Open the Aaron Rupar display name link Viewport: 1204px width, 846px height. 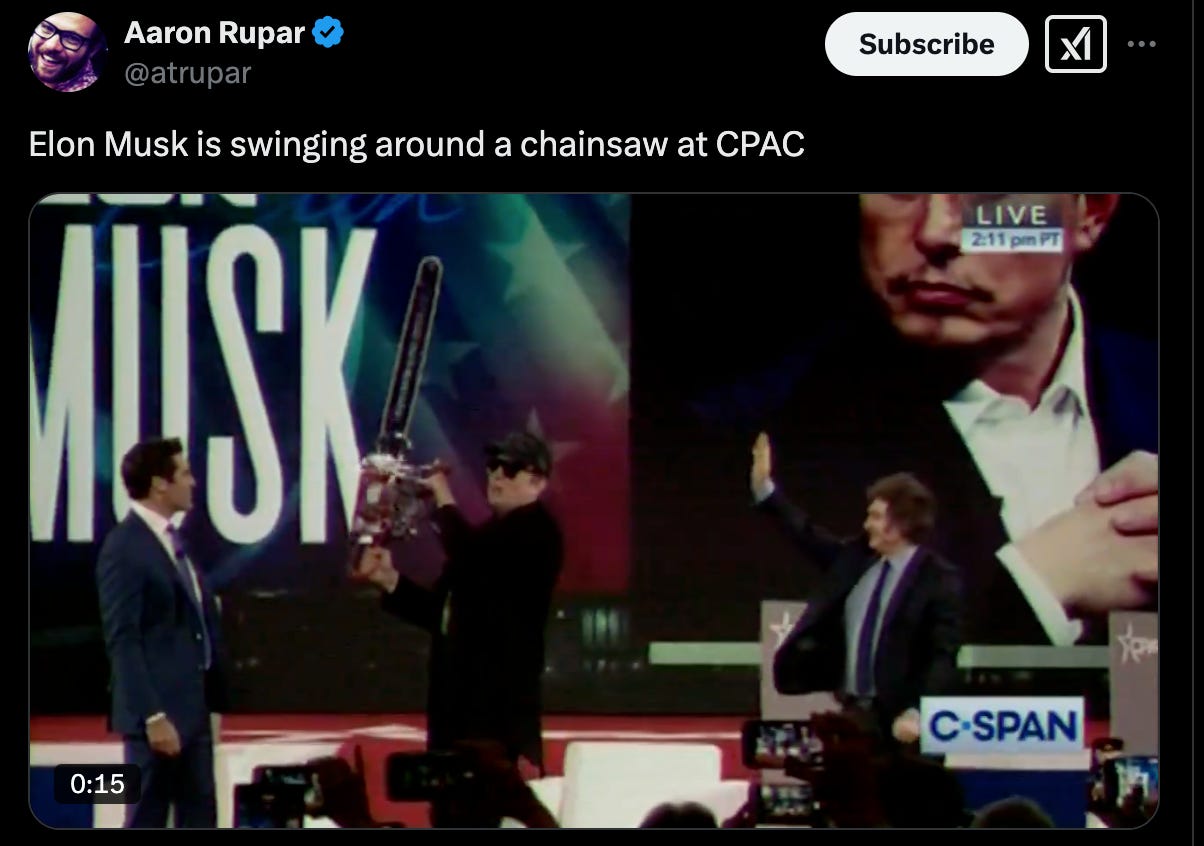point(215,33)
